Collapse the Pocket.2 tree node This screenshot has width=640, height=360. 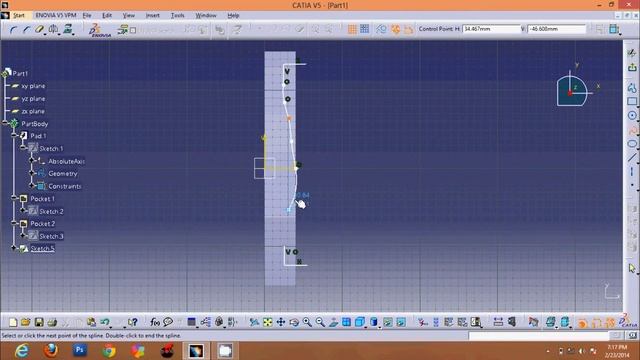click(14, 223)
